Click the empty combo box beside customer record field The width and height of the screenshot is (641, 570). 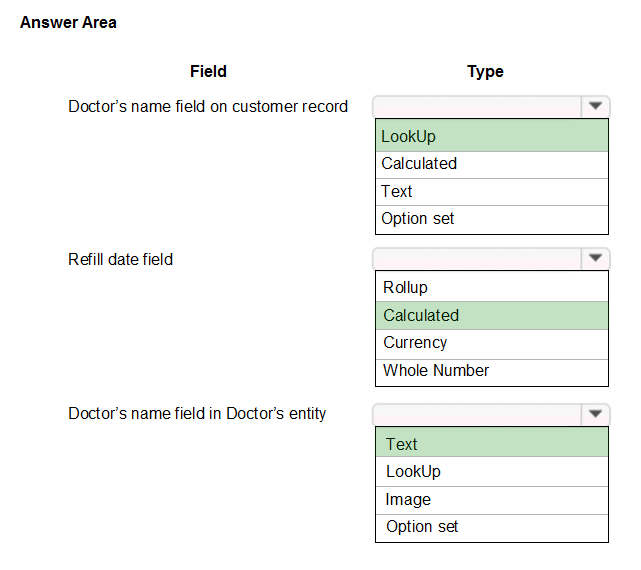tap(477, 107)
